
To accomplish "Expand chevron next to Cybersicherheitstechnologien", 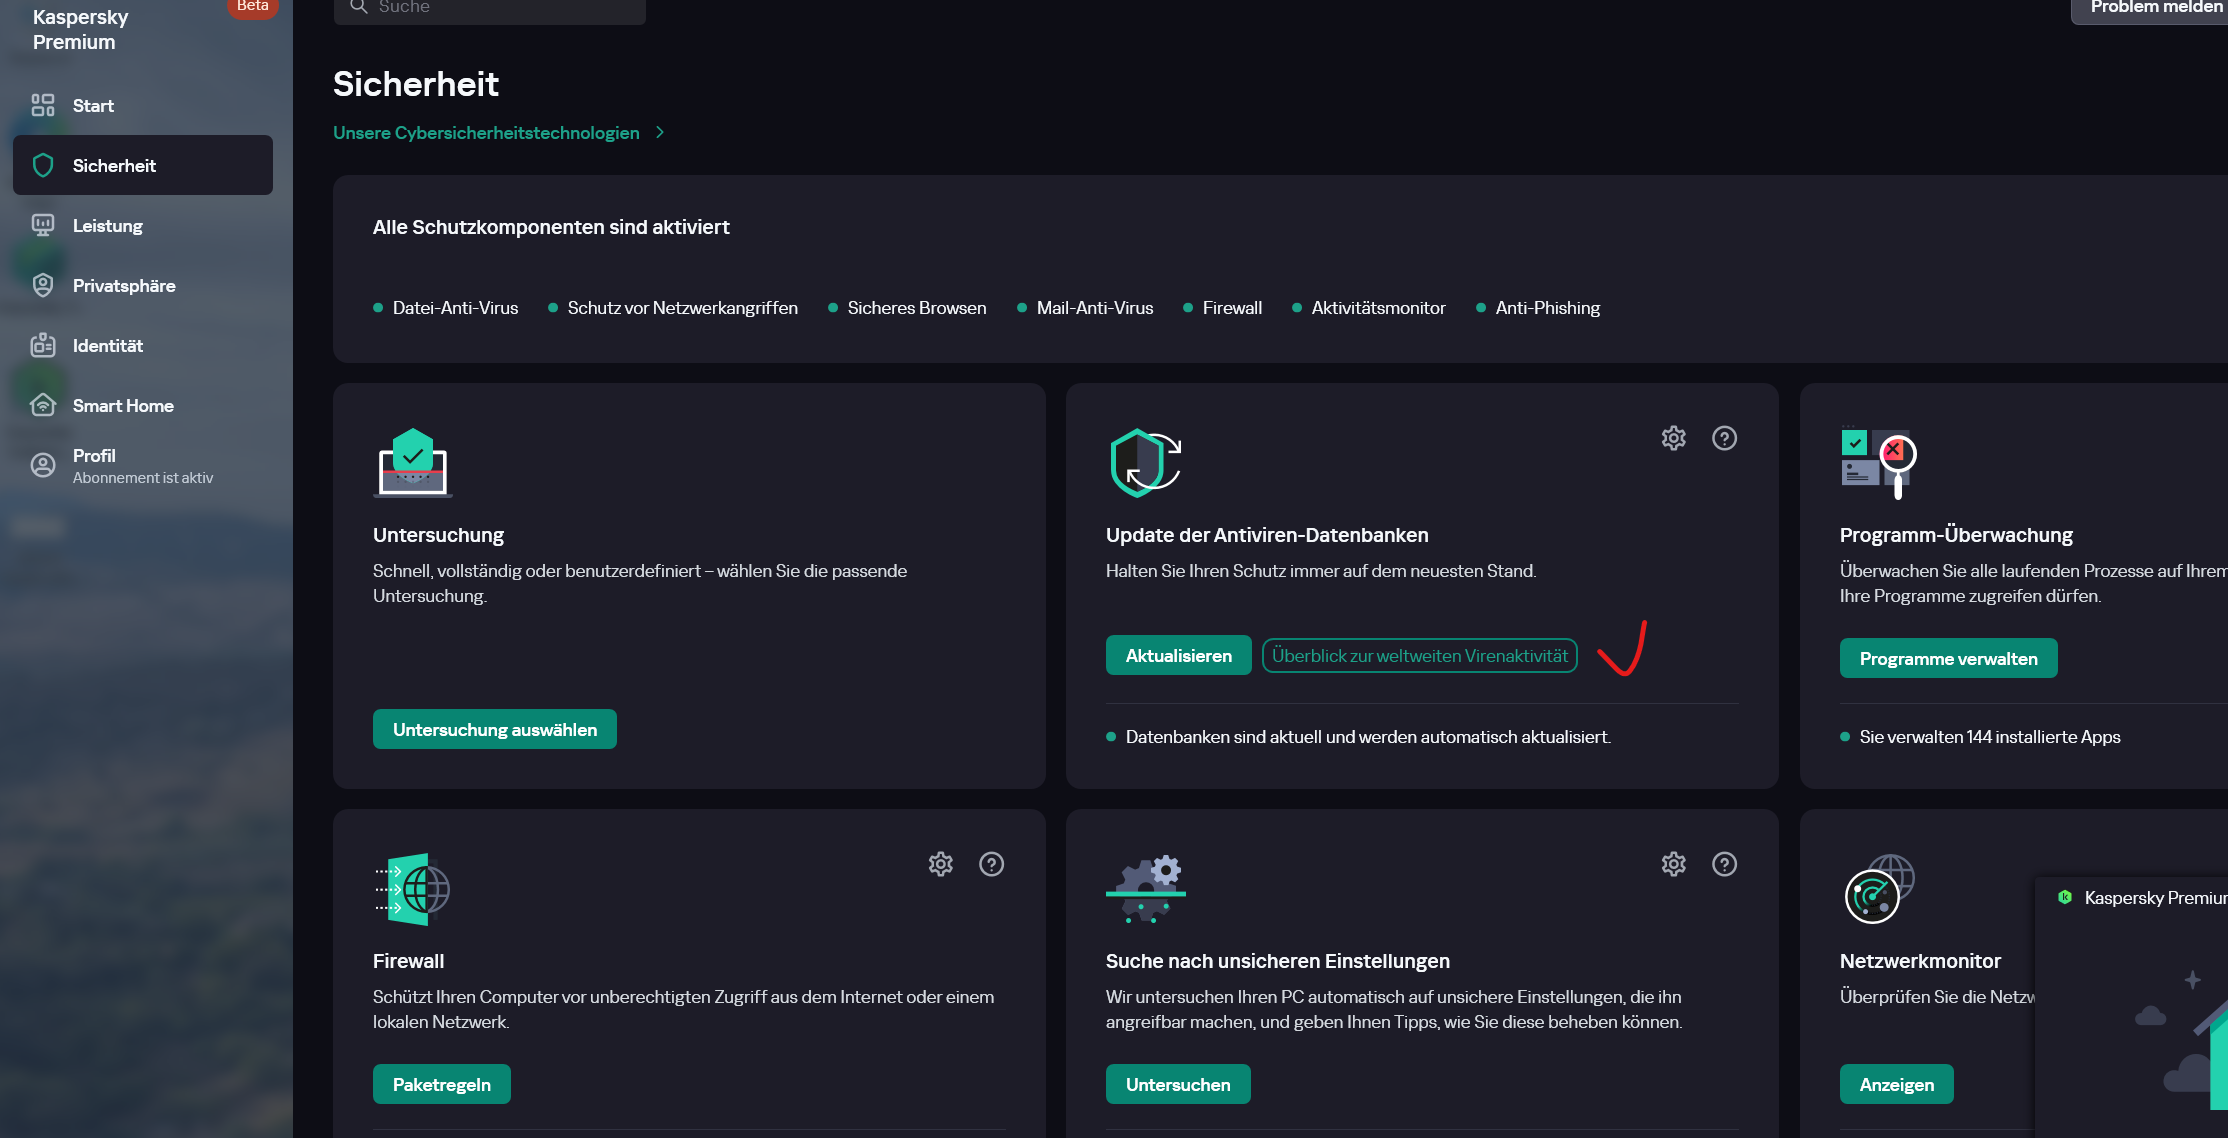I will point(660,132).
